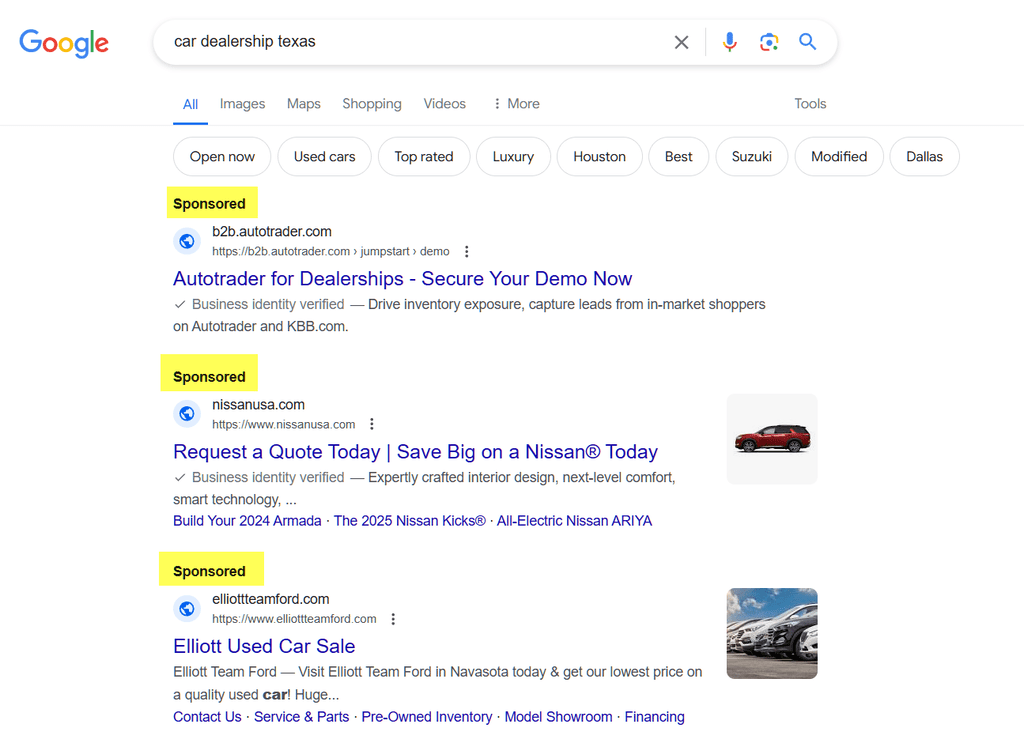Open the three-dot menu for the Elliott Ford ad

pos(393,619)
